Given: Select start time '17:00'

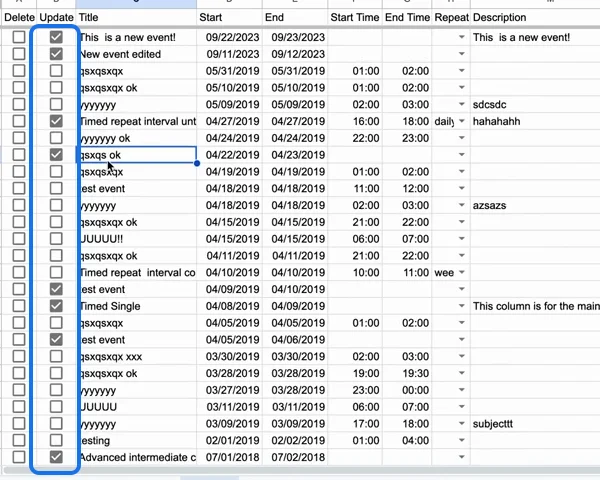Looking at the screenshot, I should 355,423.
